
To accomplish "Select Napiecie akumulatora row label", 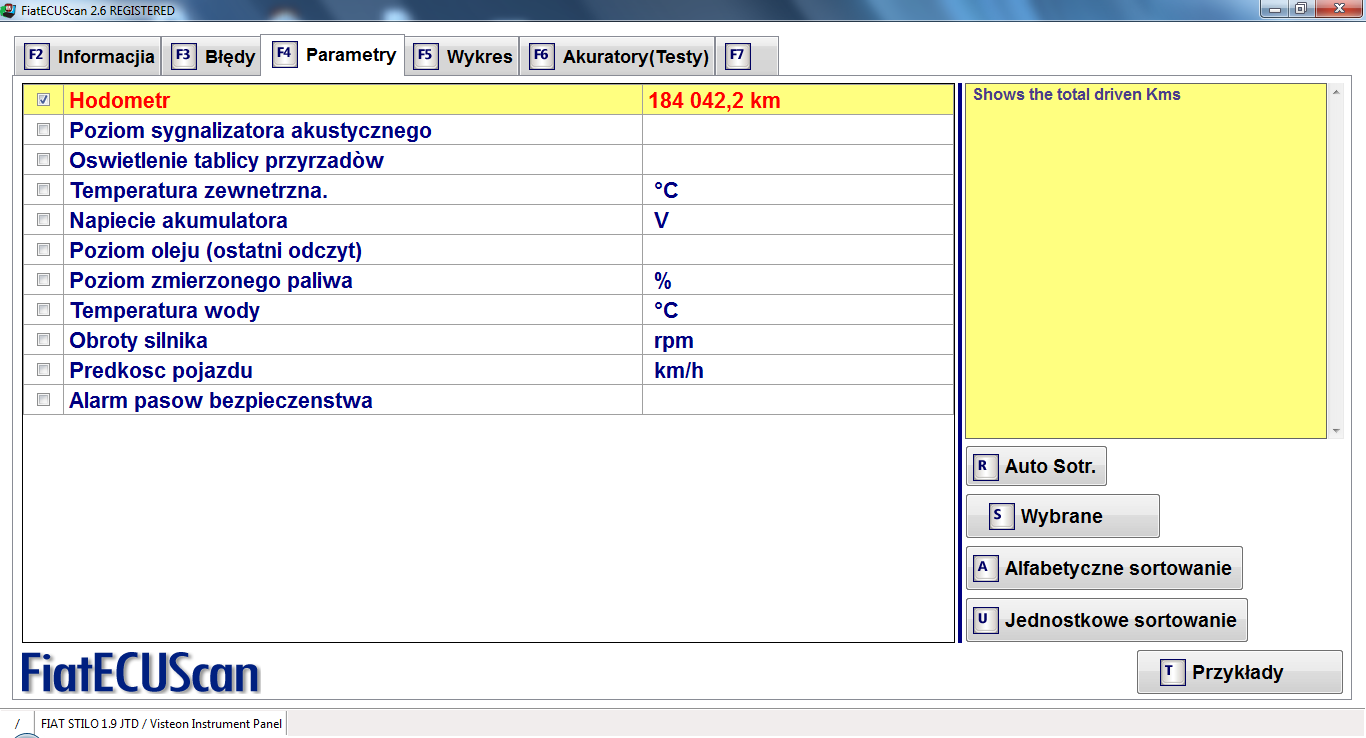I will pos(178,220).
